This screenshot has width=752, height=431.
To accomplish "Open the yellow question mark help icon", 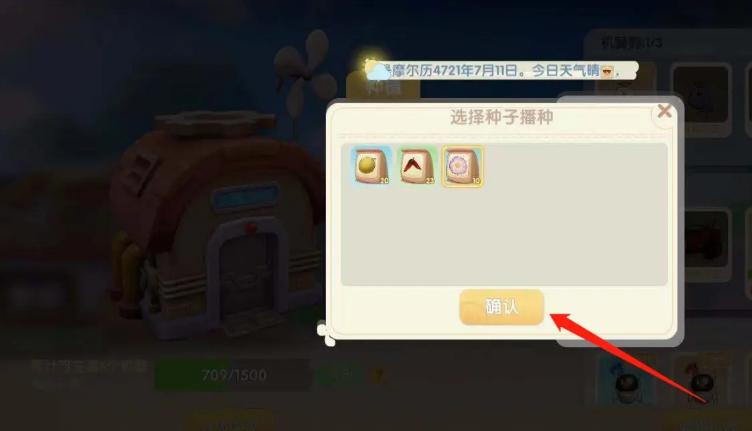I will point(378,374).
